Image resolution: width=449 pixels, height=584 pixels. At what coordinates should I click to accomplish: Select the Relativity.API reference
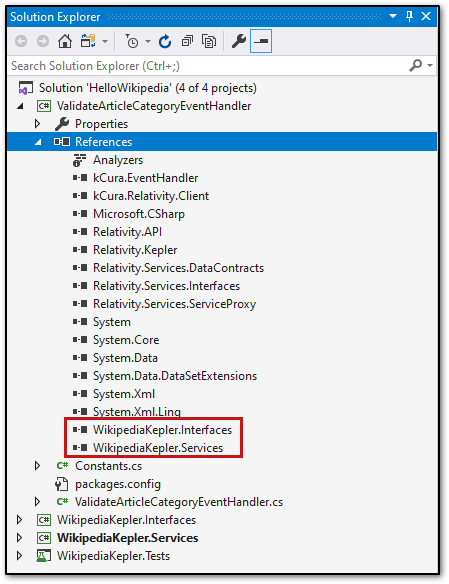[x=127, y=232]
